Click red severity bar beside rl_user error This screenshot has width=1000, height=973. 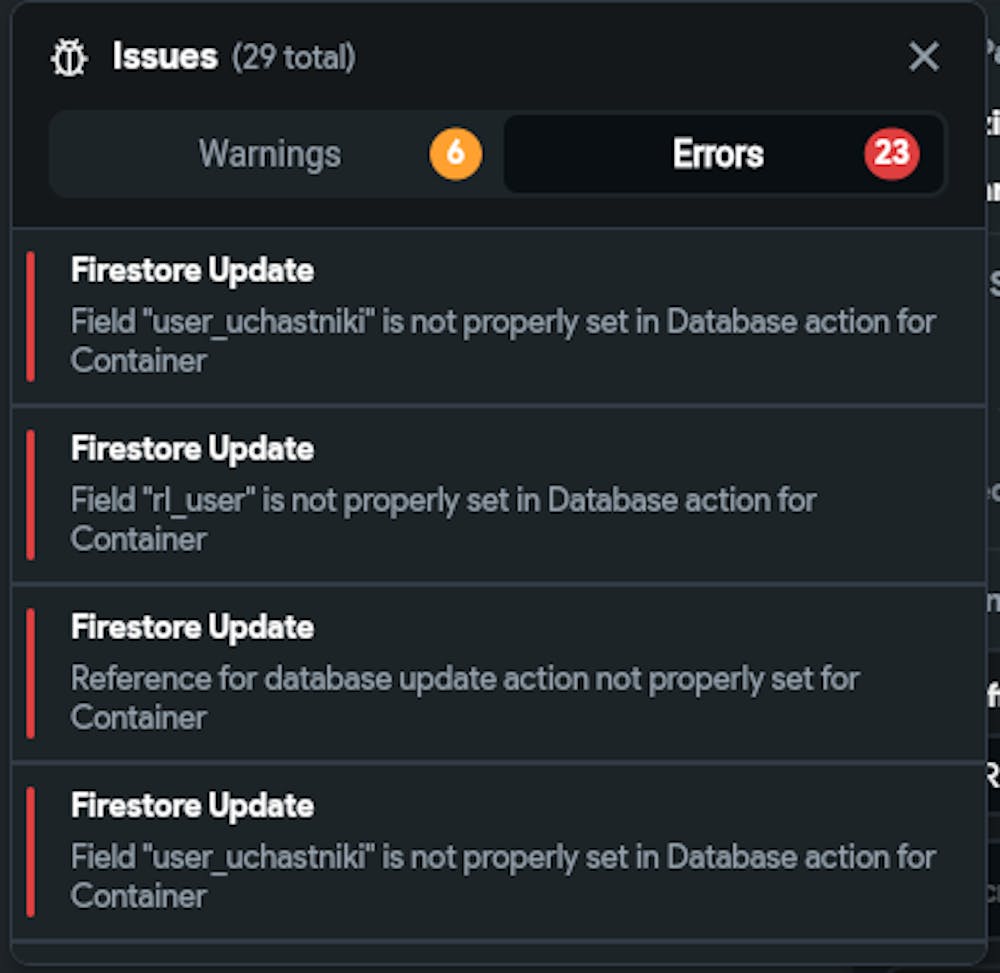click(x=31, y=495)
